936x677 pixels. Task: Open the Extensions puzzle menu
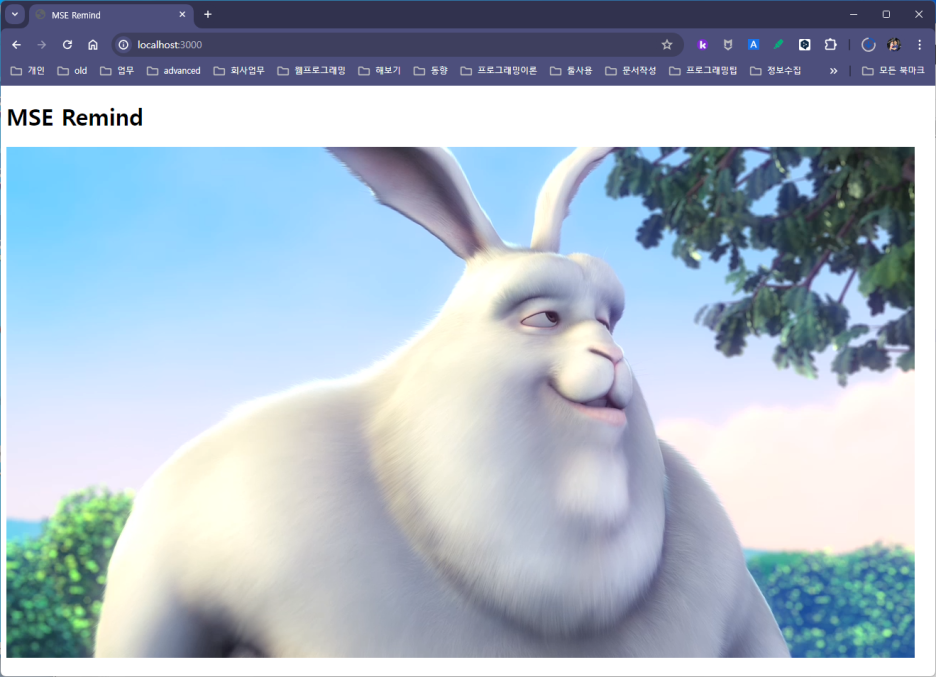click(x=830, y=45)
